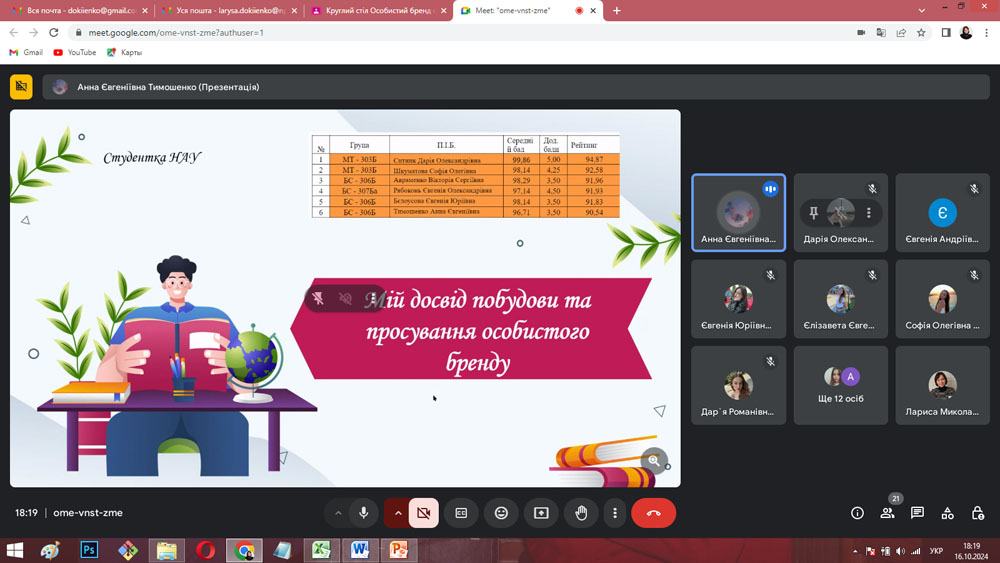Open the chat with everyone panel

point(917,513)
